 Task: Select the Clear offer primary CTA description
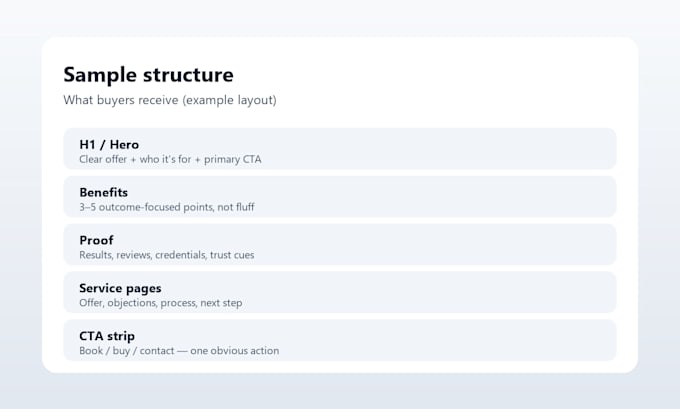click(x=170, y=160)
